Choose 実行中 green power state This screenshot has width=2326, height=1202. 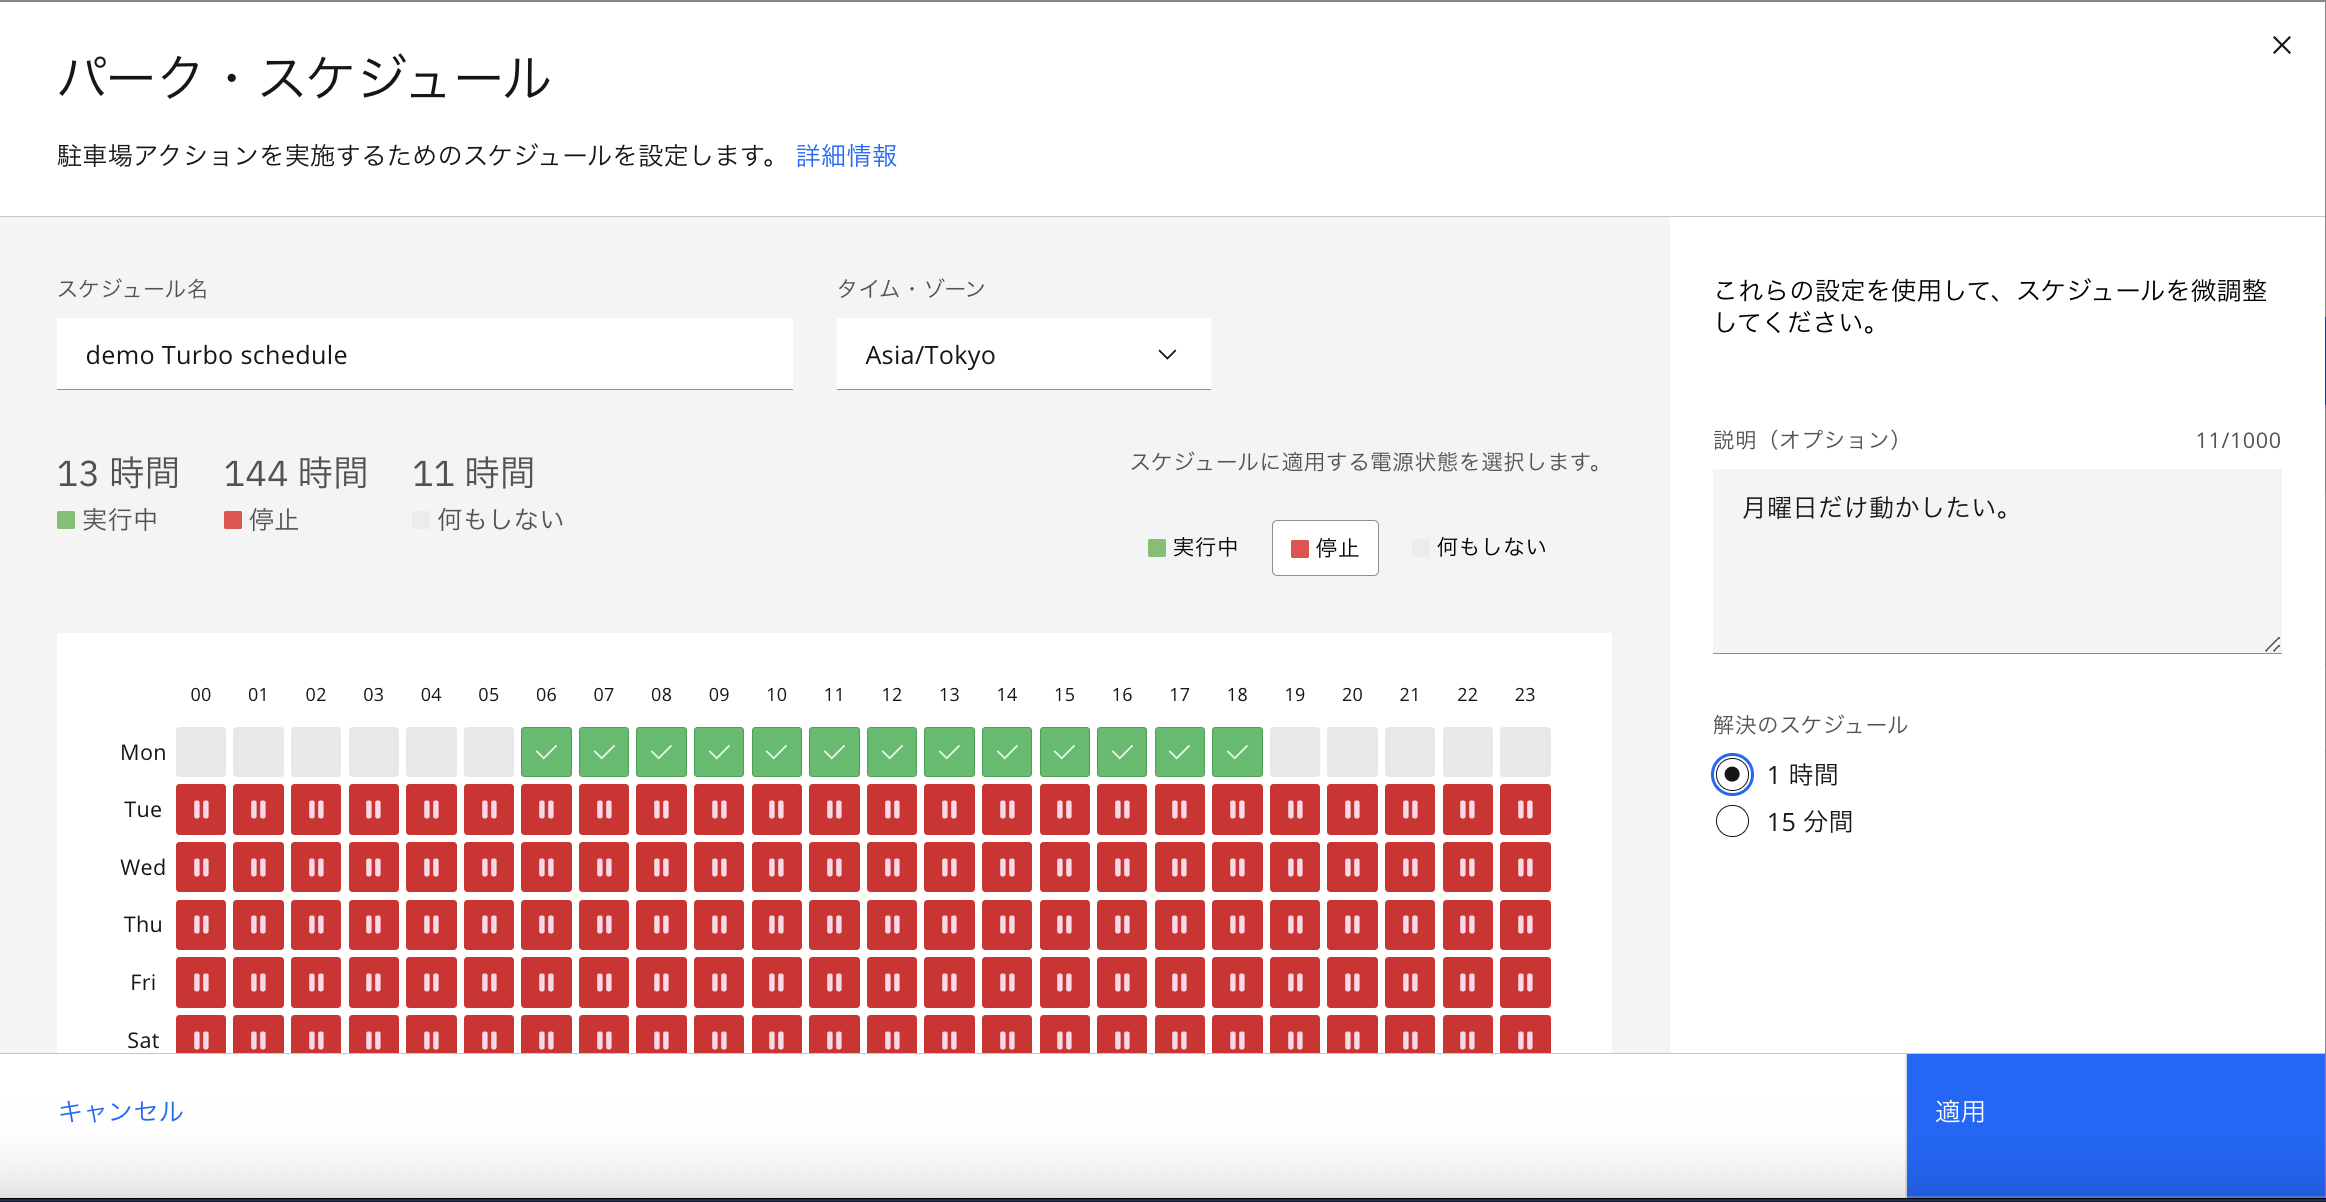[x=1193, y=548]
